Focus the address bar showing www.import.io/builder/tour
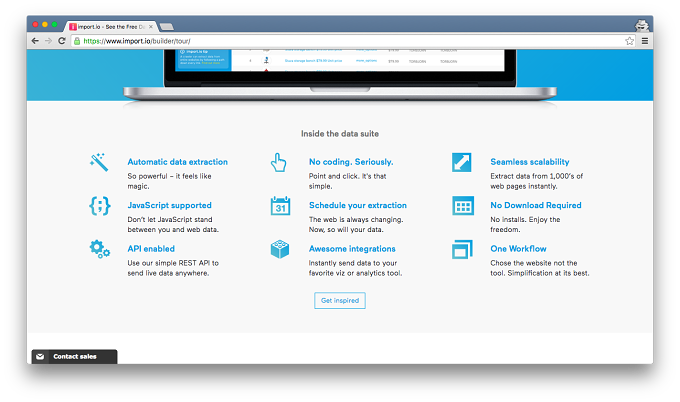Viewport: 680px width, 402px height. [347, 41]
